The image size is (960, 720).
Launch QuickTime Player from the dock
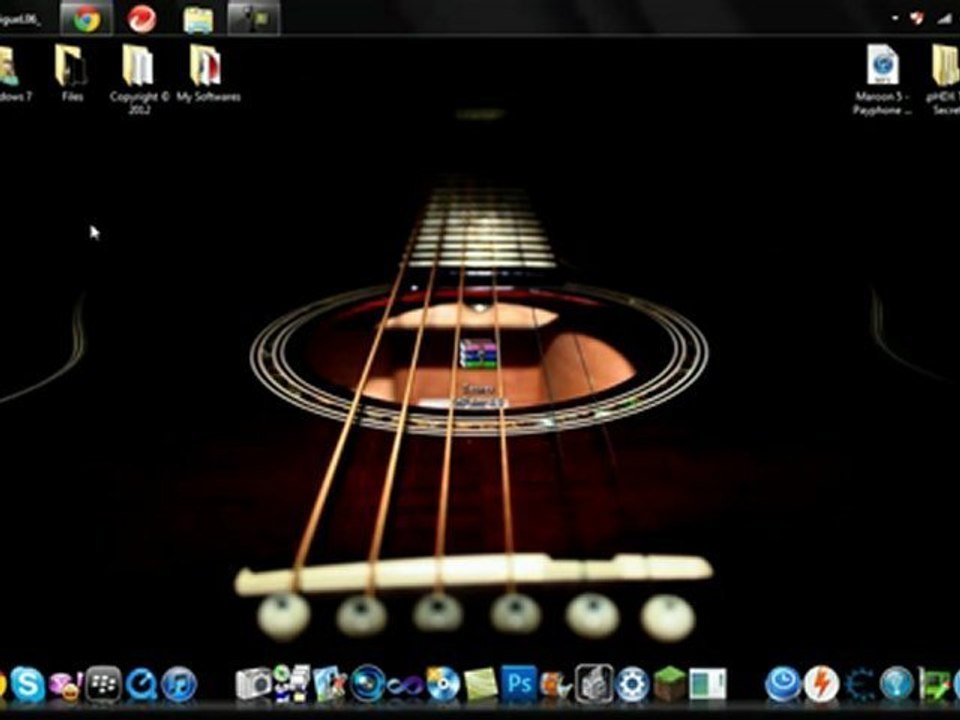pyautogui.click(x=141, y=684)
